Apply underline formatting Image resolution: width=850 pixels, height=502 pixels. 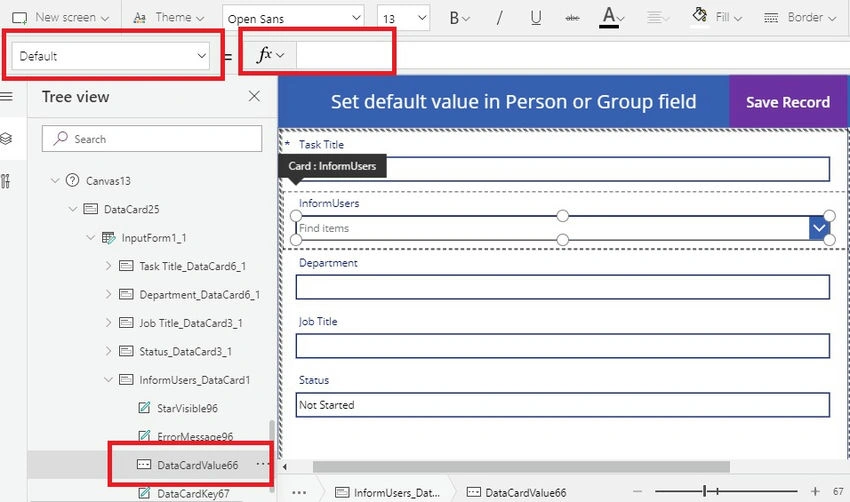click(x=536, y=18)
